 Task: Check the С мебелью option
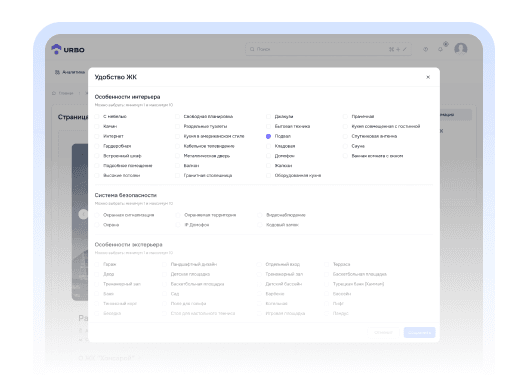(x=97, y=116)
